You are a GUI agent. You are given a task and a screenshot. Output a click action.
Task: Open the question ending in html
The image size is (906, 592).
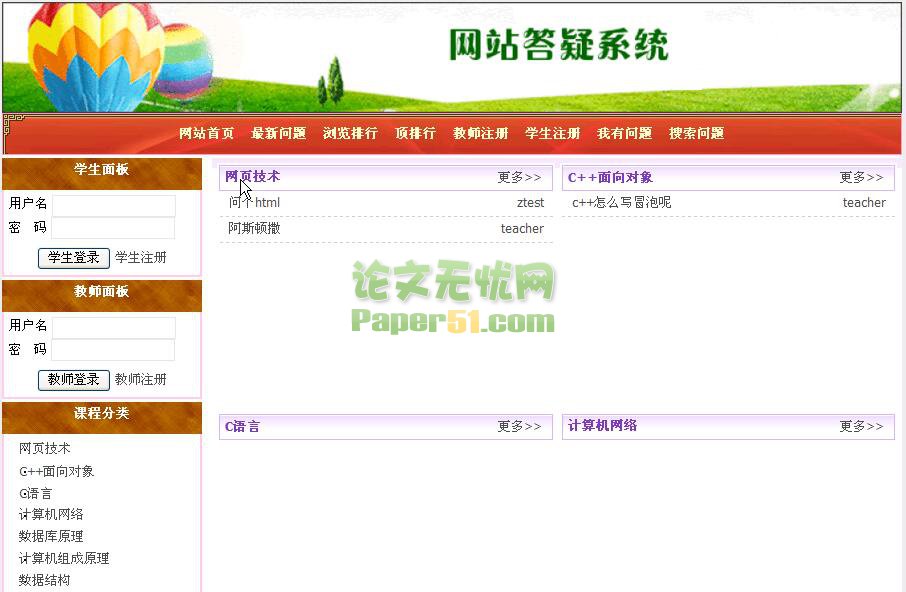coord(254,203)
